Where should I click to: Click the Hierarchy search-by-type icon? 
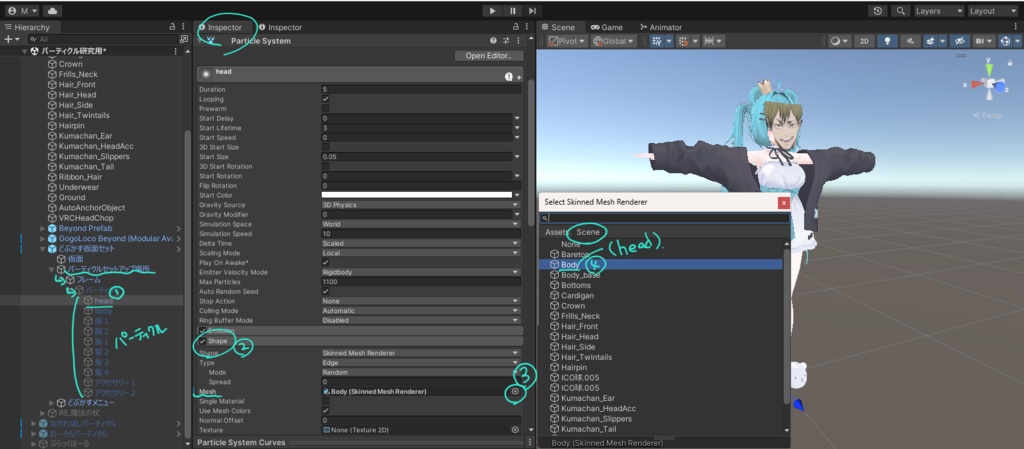184,39
